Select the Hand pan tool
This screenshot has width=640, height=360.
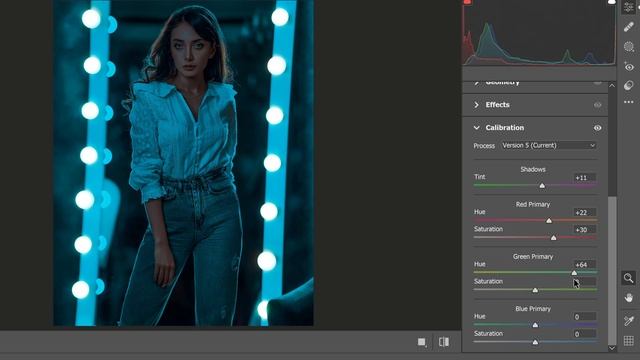(629, 298)
